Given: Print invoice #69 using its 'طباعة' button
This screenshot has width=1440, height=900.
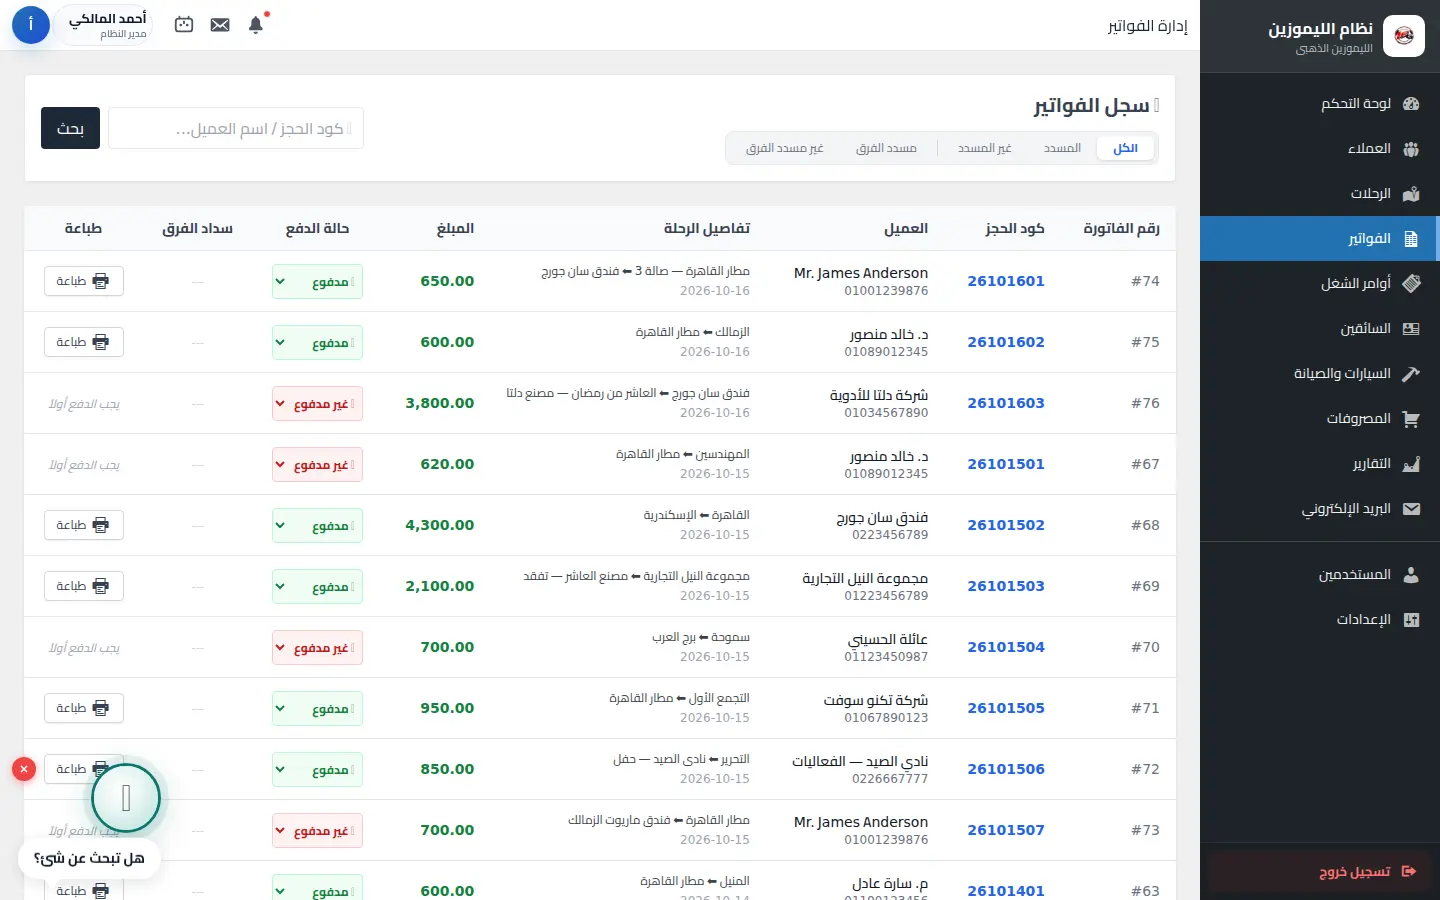Looking at the screenshot, I should [84, 586].
